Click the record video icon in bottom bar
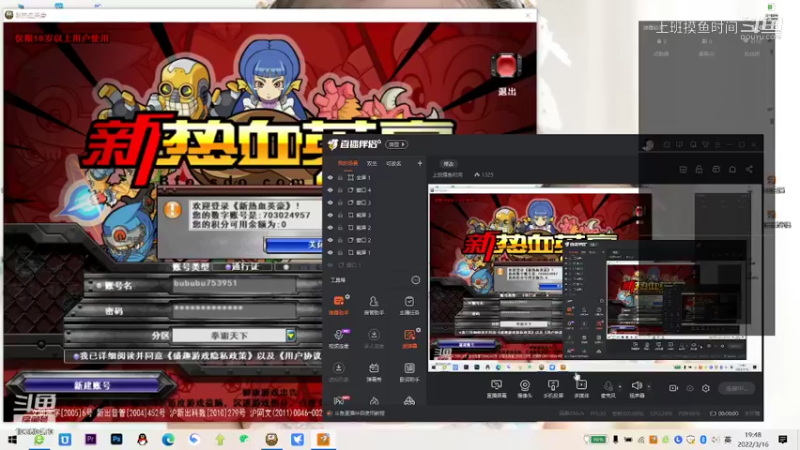The width and height of the screenshot is (800, 450). [x=673, y=388]
